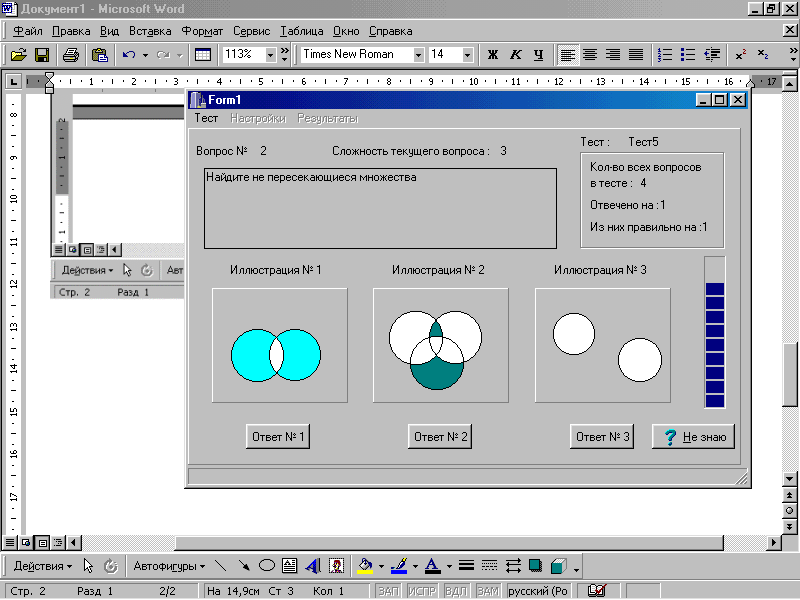Open the zoom 113% dropdown
Image resolution: width=800 pixels, height=600 pixels.
271,55
